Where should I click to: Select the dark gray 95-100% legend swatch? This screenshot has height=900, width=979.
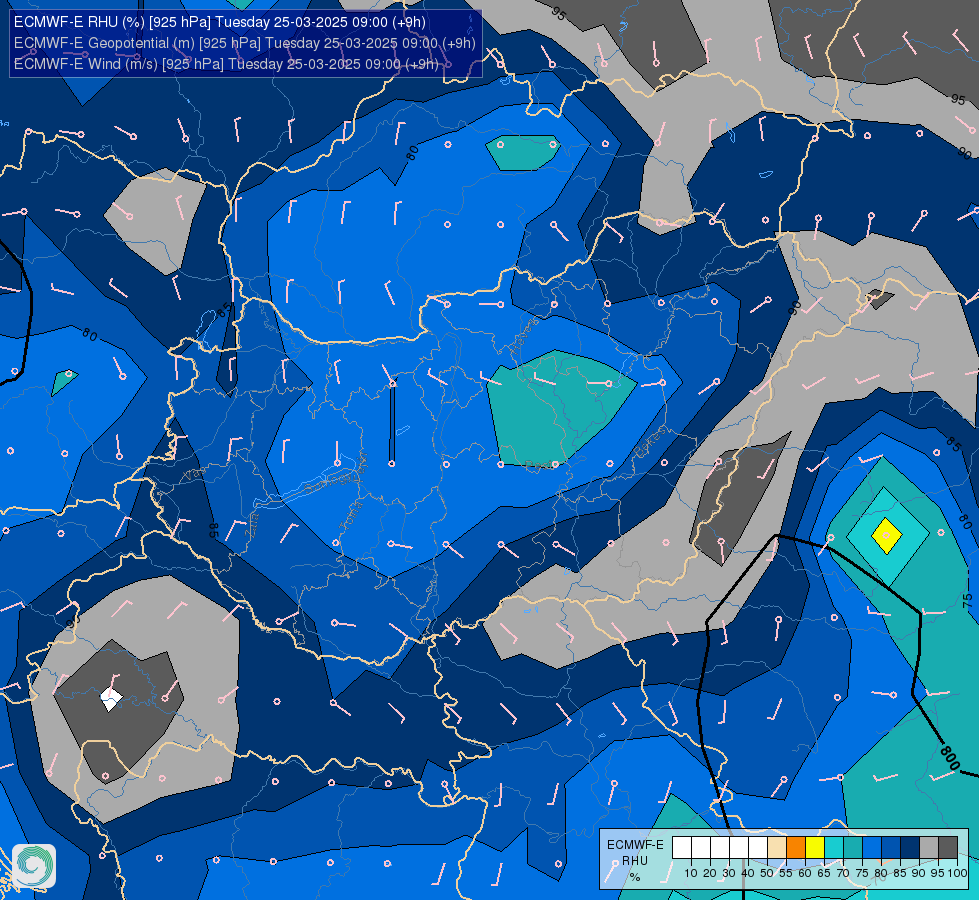click(x=948, y=848)
